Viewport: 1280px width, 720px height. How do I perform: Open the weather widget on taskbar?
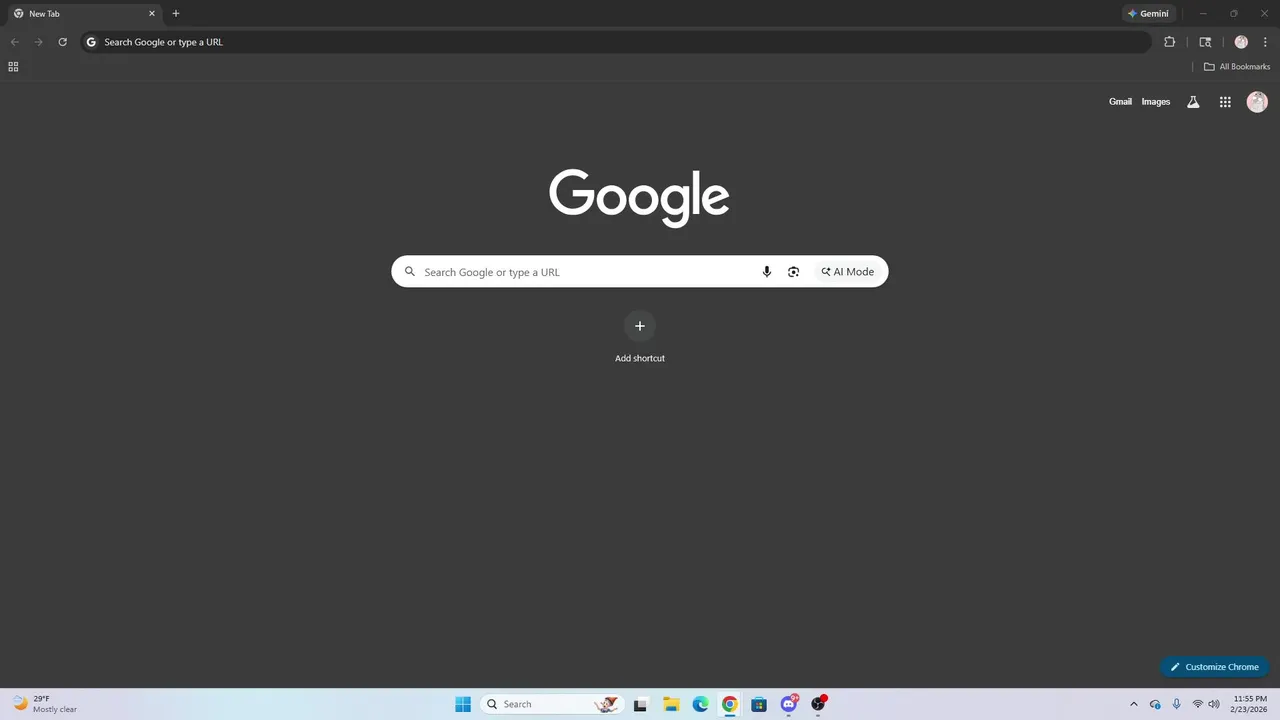click(x=45, y=704)
